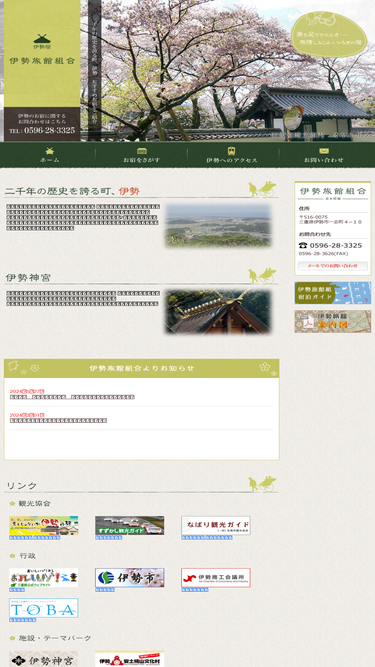Click the 伊勢神宮 banner under facilities
The image size is (375, 667).
[x=44, y=659]
